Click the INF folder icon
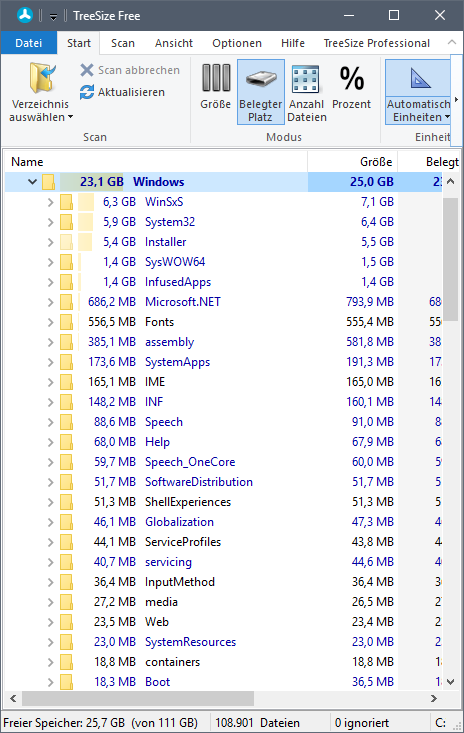Viewport: 464px width, 733px height. coord(66,402)
